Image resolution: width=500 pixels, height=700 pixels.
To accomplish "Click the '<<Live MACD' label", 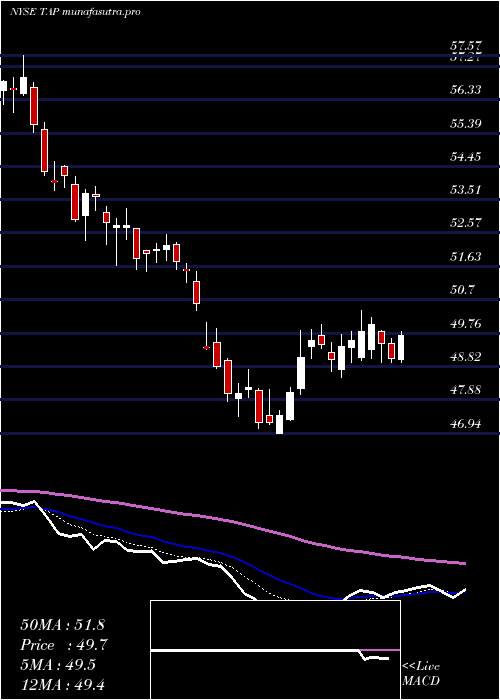I will 421,674.
